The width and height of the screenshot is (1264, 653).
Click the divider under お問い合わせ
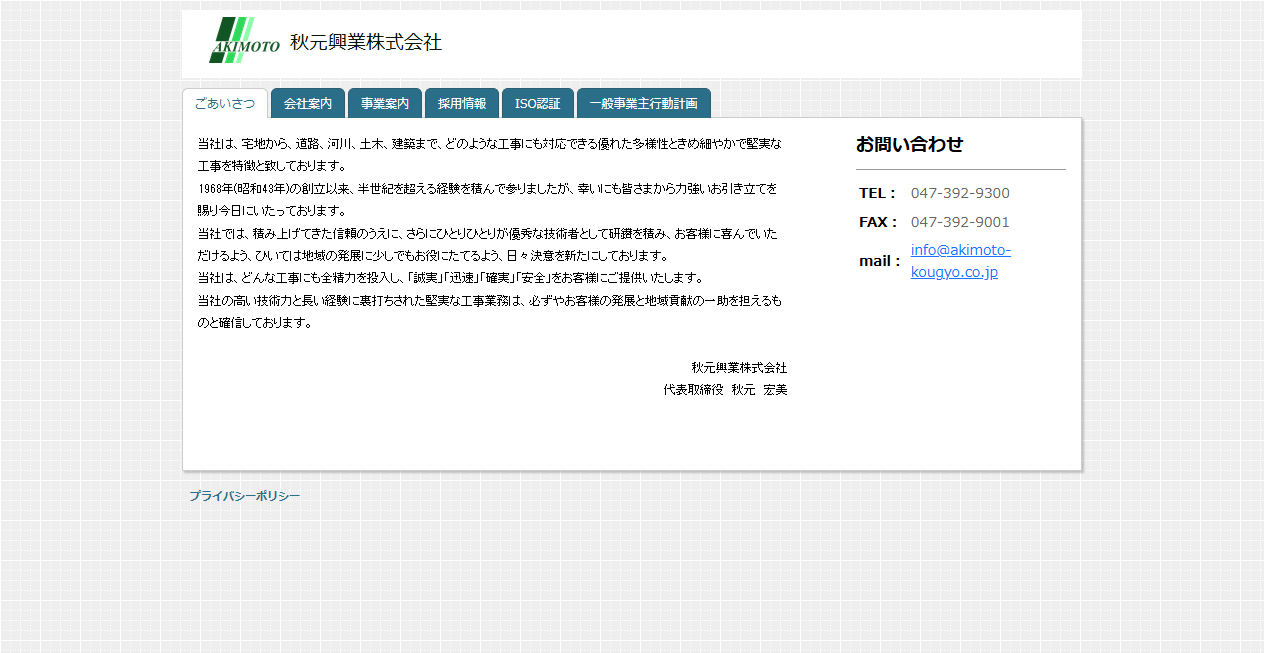click(960, 169)
